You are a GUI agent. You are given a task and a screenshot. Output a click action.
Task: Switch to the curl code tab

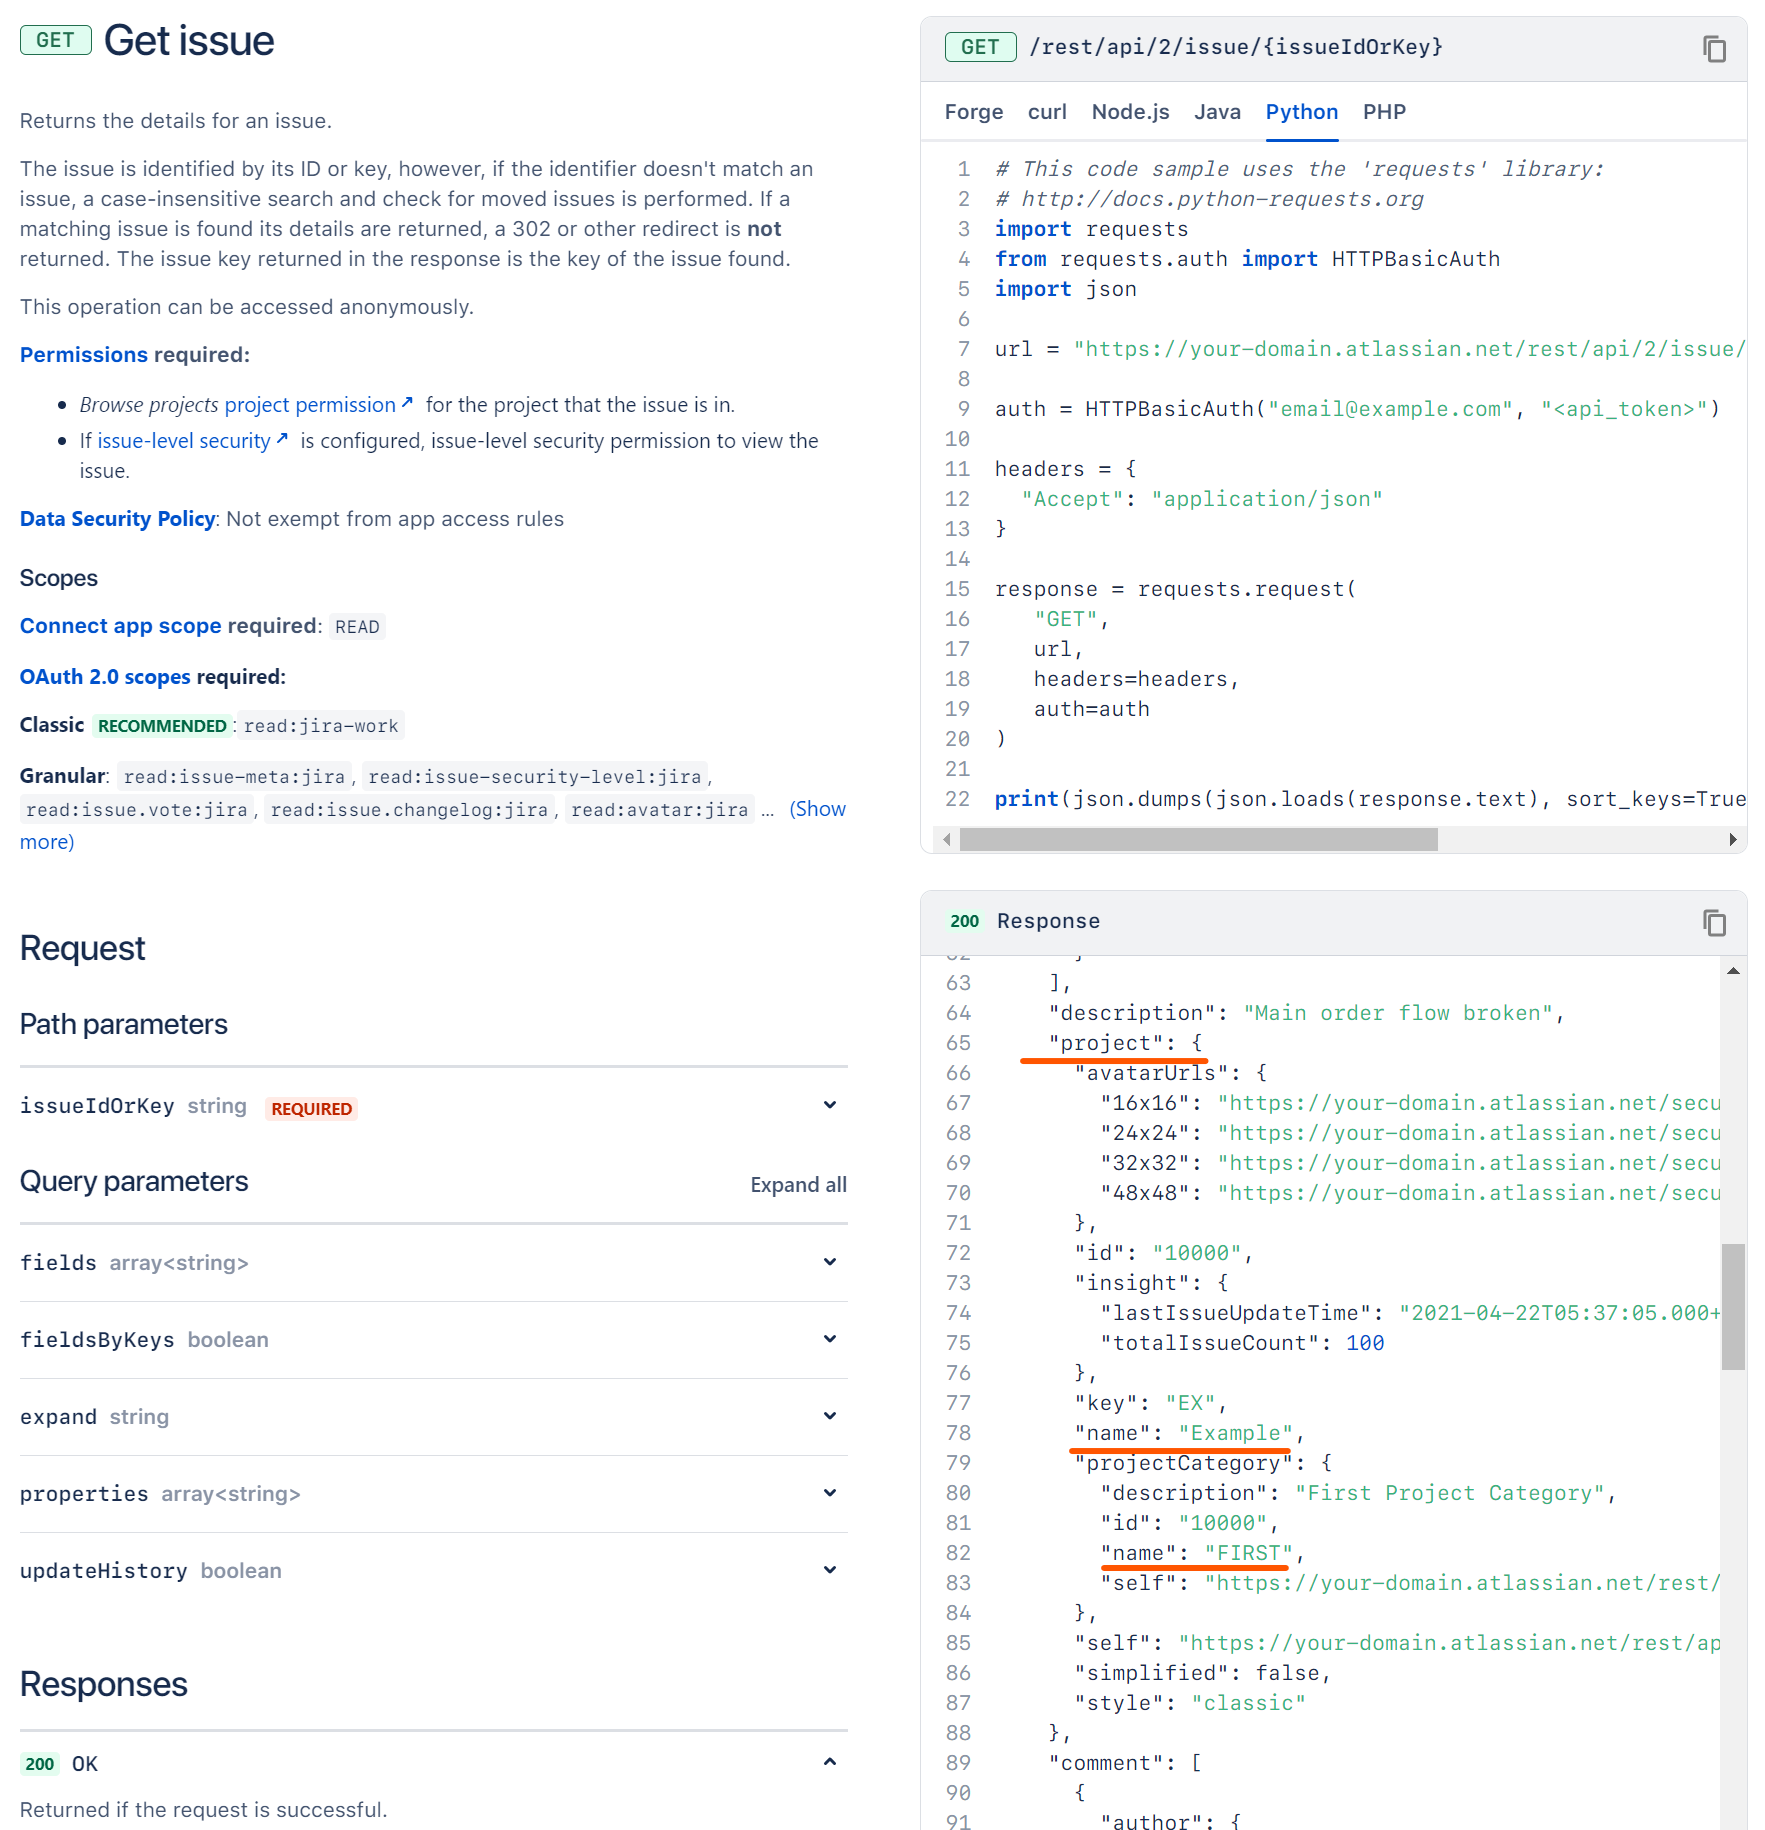coord(1047,112)
